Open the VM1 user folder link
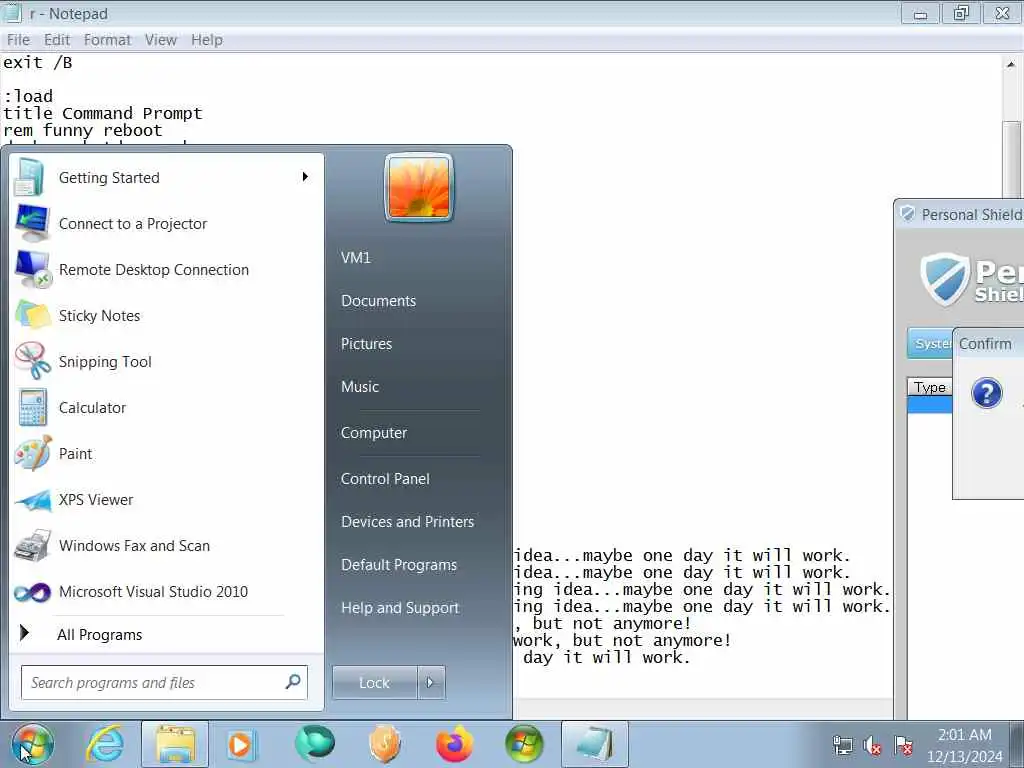 356,257
